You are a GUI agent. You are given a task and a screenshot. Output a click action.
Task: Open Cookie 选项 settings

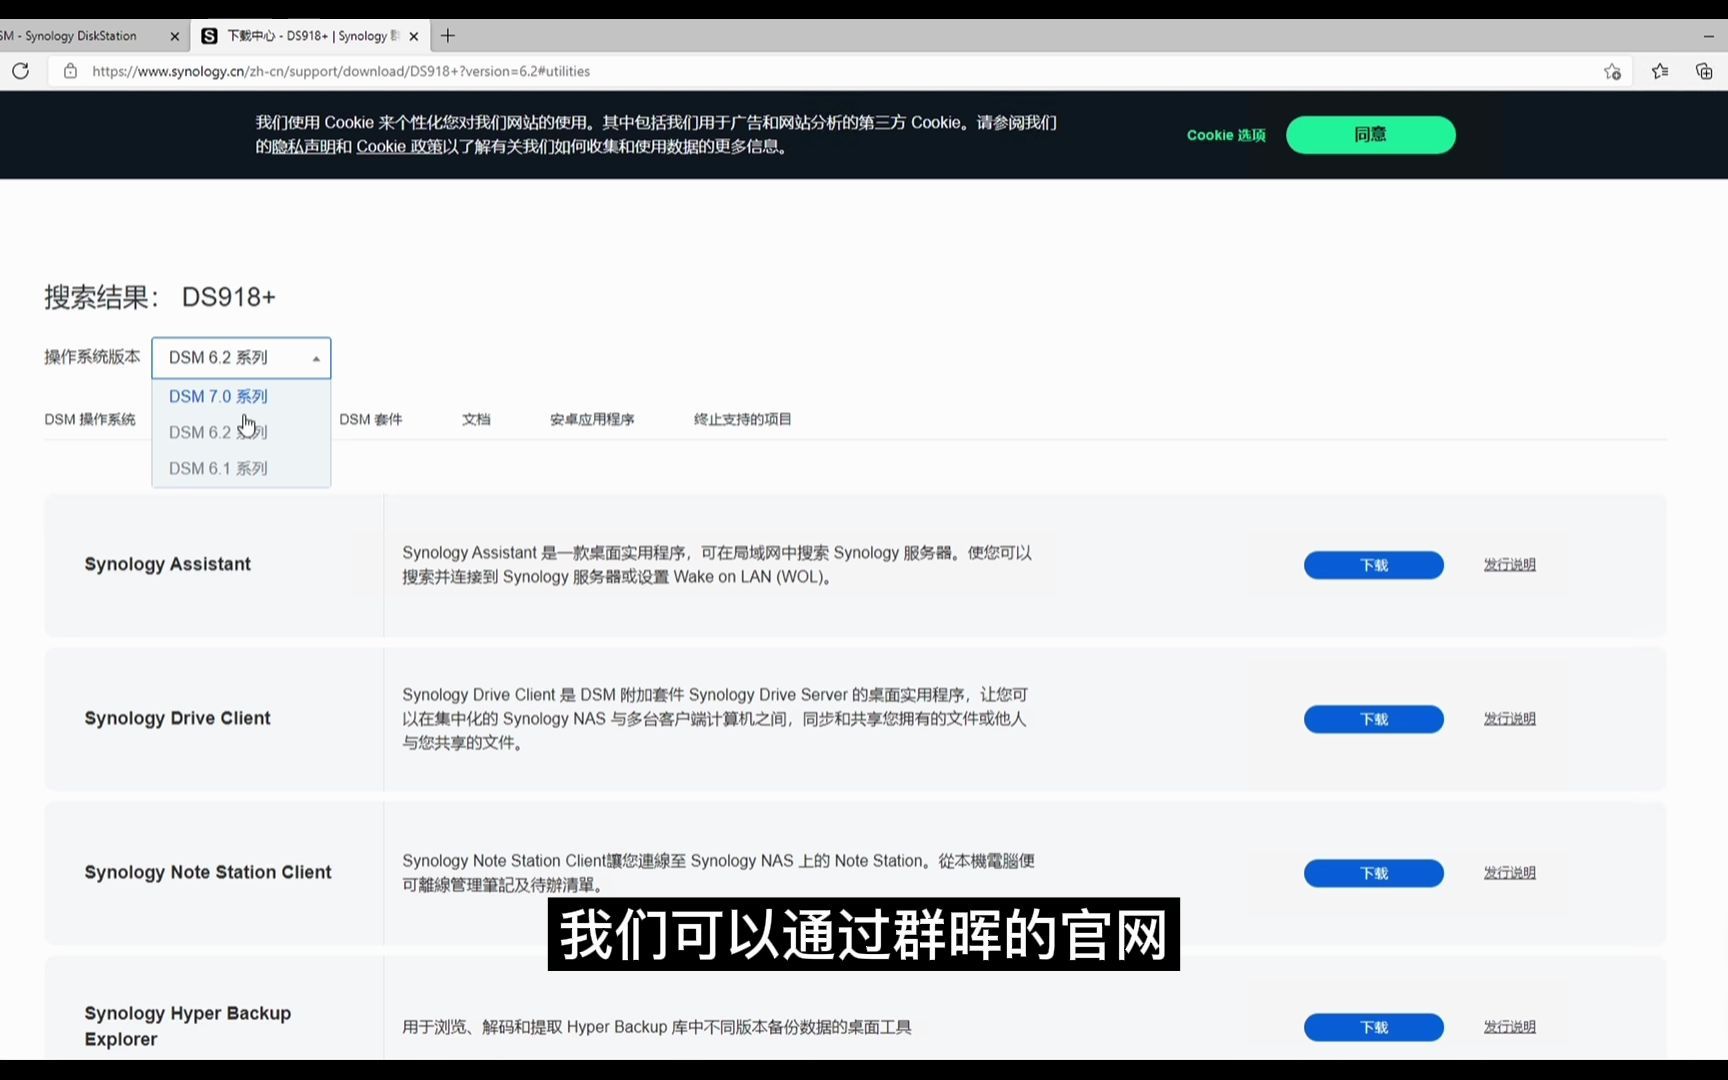pyautogui.click(x=1226, y=135)
